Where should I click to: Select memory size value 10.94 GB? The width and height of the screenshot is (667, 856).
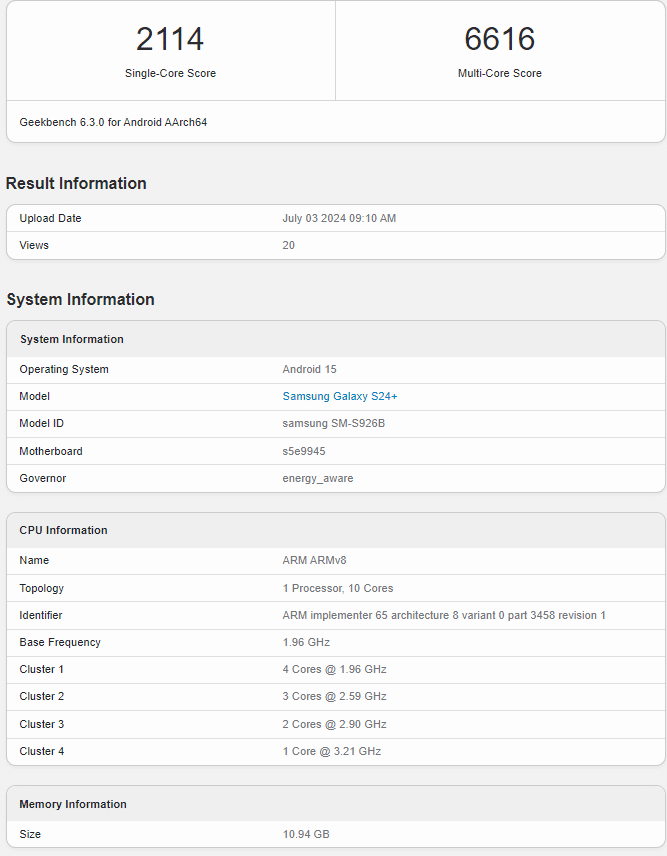[306, 834]
